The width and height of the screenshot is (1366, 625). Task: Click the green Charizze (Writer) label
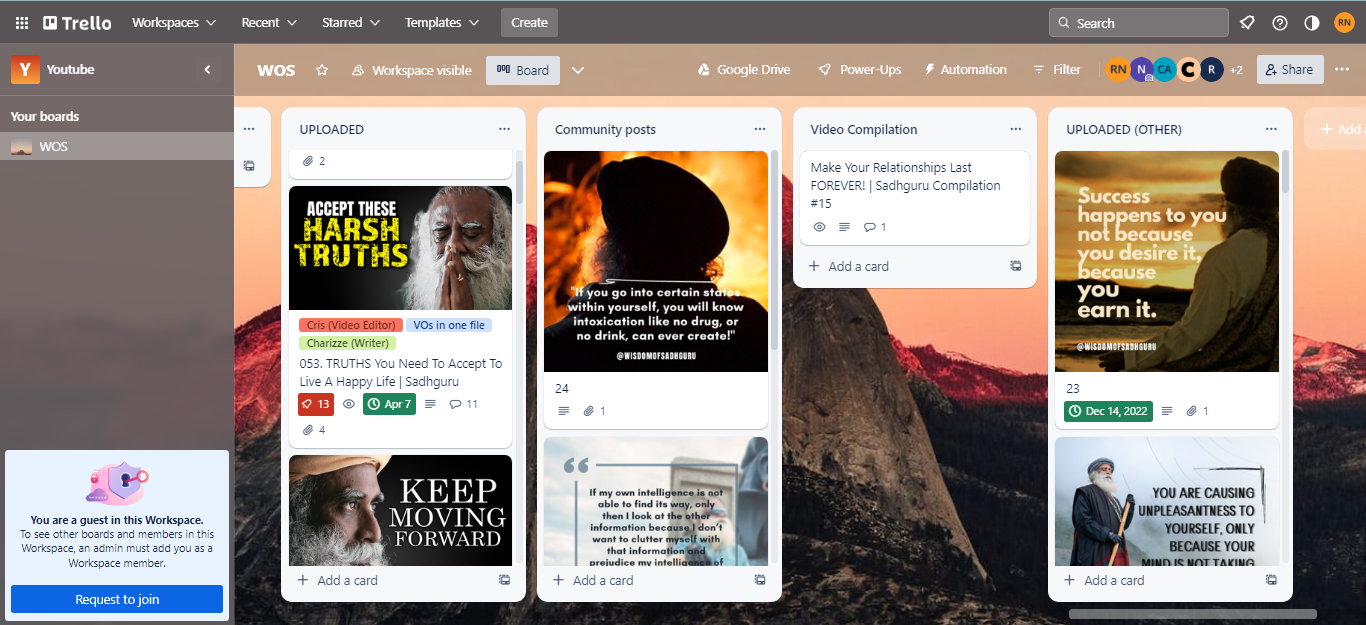pyautogui.click(x=347, y=343)
